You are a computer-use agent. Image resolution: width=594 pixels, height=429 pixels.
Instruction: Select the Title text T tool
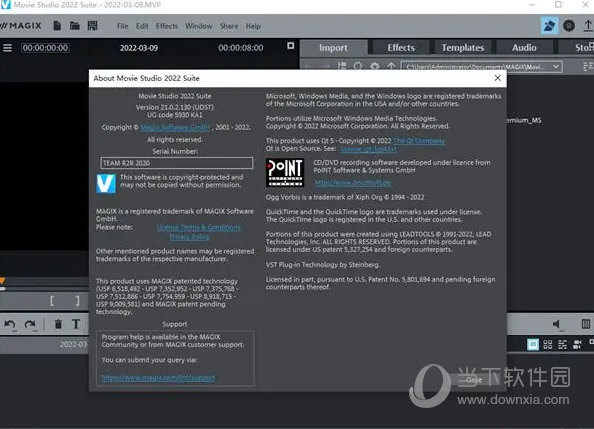pos(76,324)
